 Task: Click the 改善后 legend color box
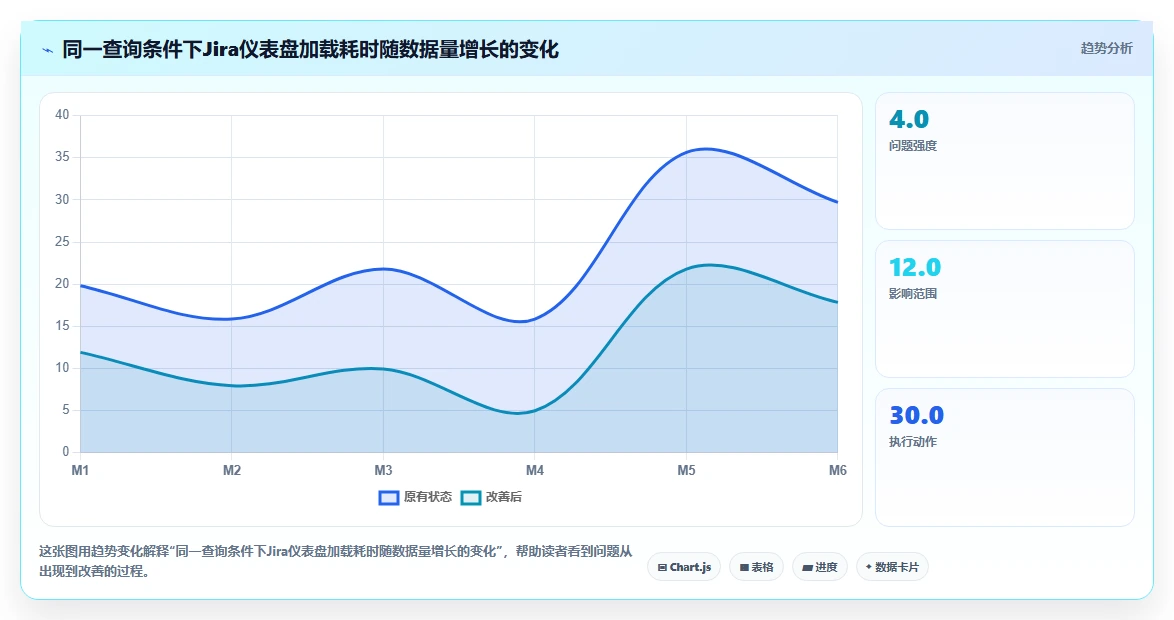470,498
